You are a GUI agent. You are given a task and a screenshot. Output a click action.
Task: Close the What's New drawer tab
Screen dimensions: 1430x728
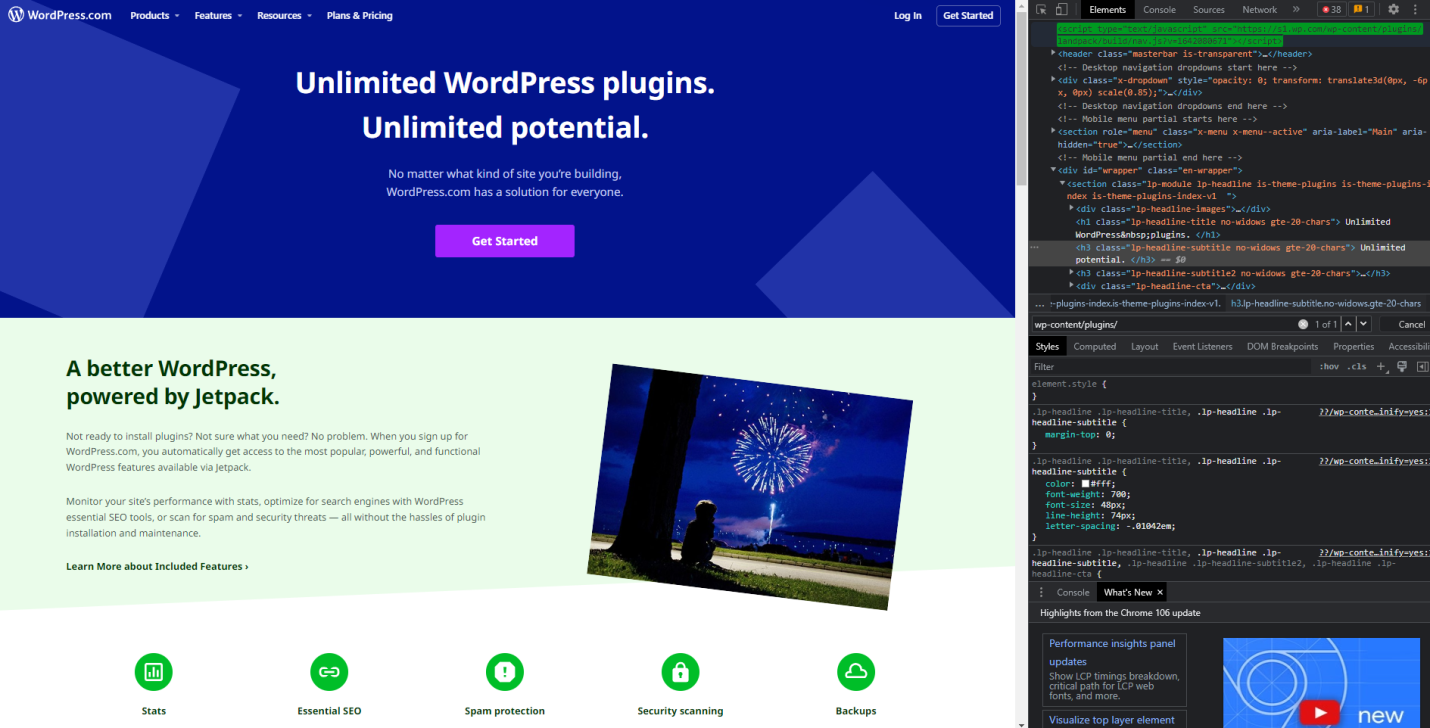(1160, 592)
